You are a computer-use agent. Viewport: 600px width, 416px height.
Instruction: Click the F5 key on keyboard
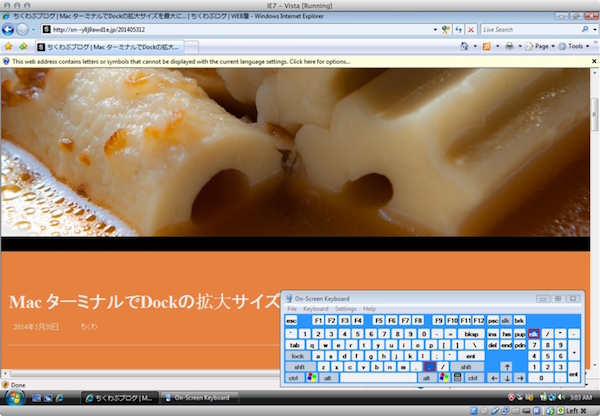tap(378, 320)
